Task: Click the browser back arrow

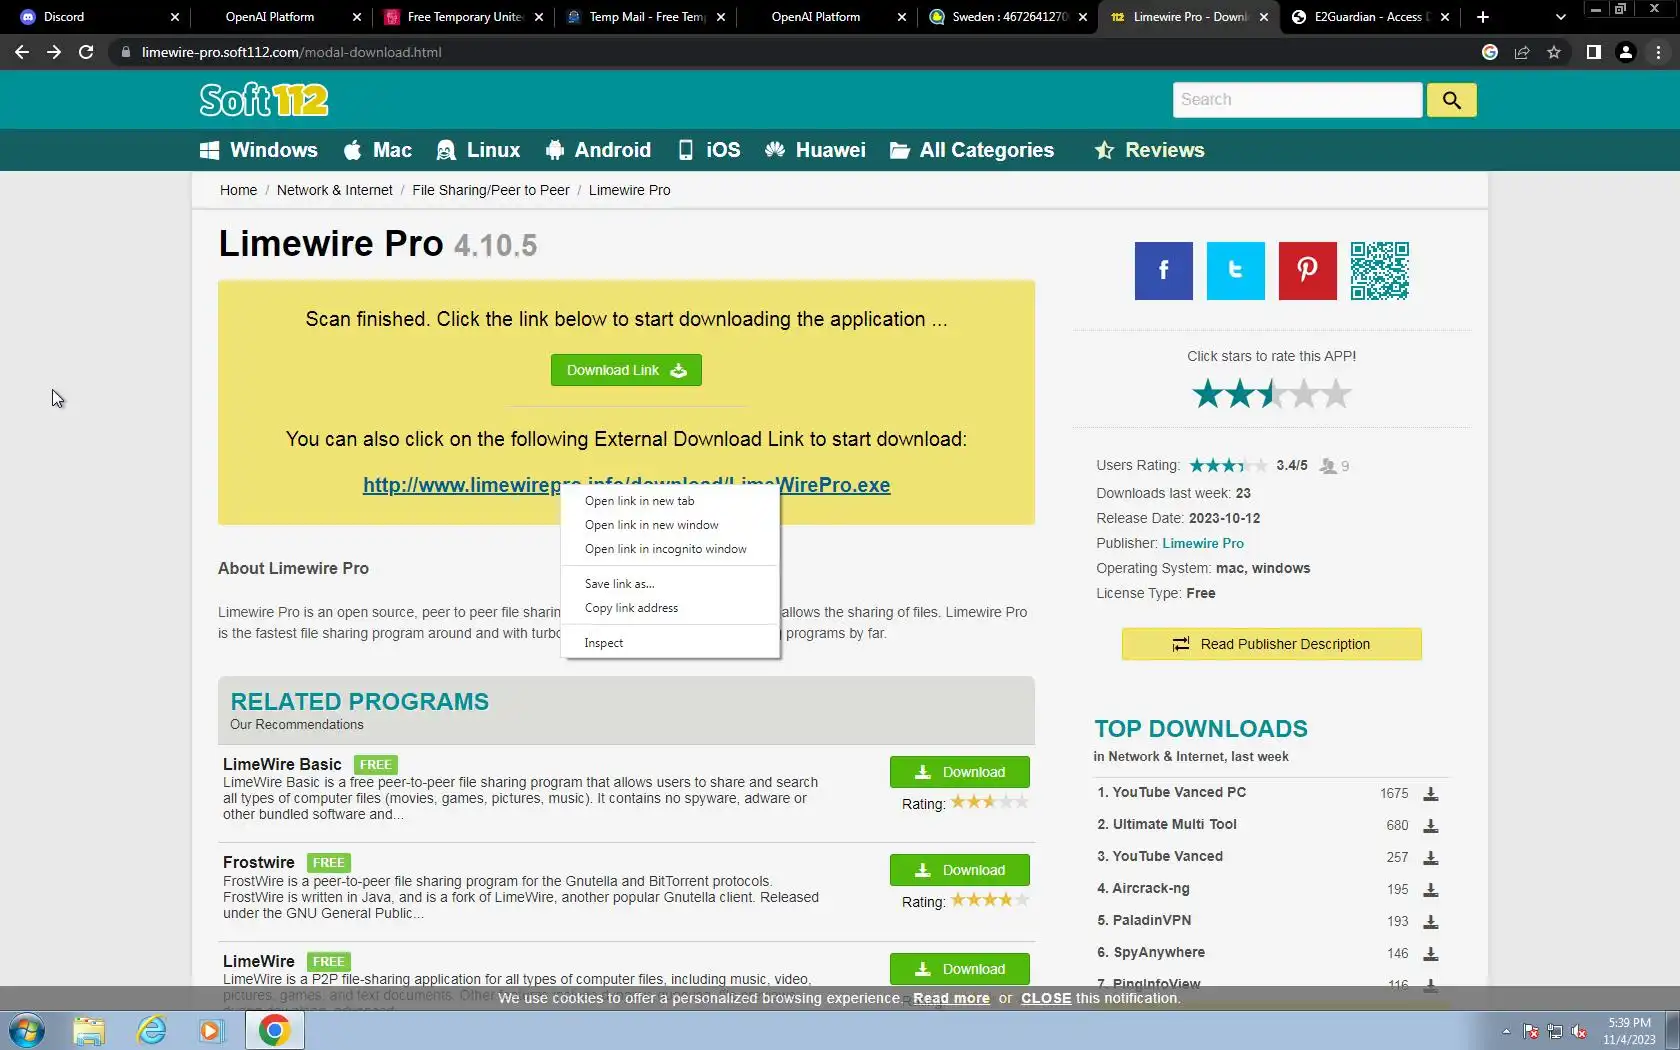Action: coord(22,52)
